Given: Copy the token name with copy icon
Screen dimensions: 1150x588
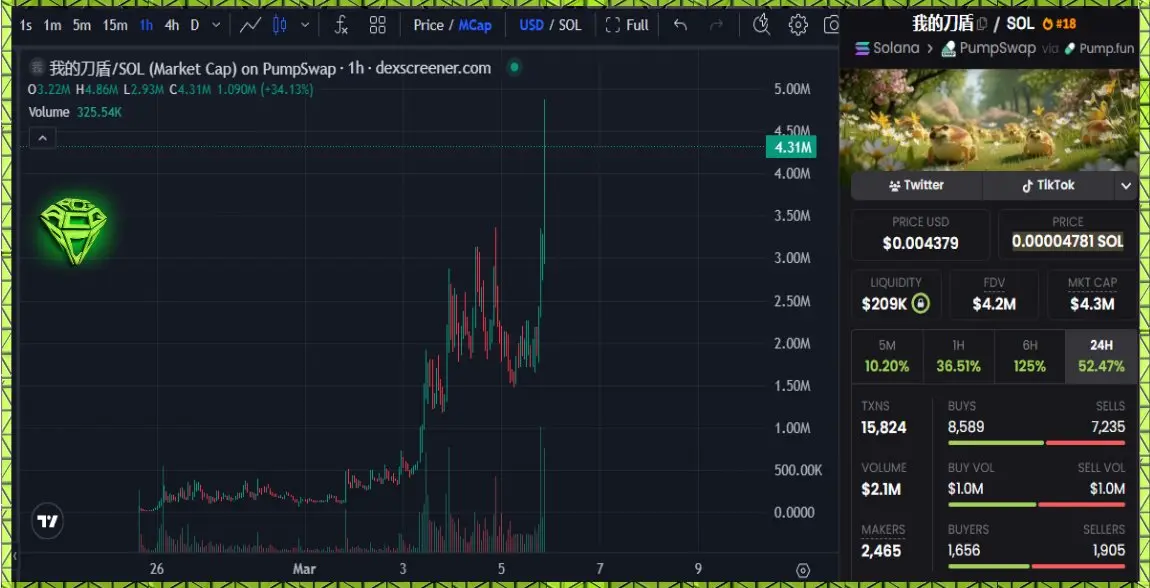Looking at the screenshot, I should (983, 24).
